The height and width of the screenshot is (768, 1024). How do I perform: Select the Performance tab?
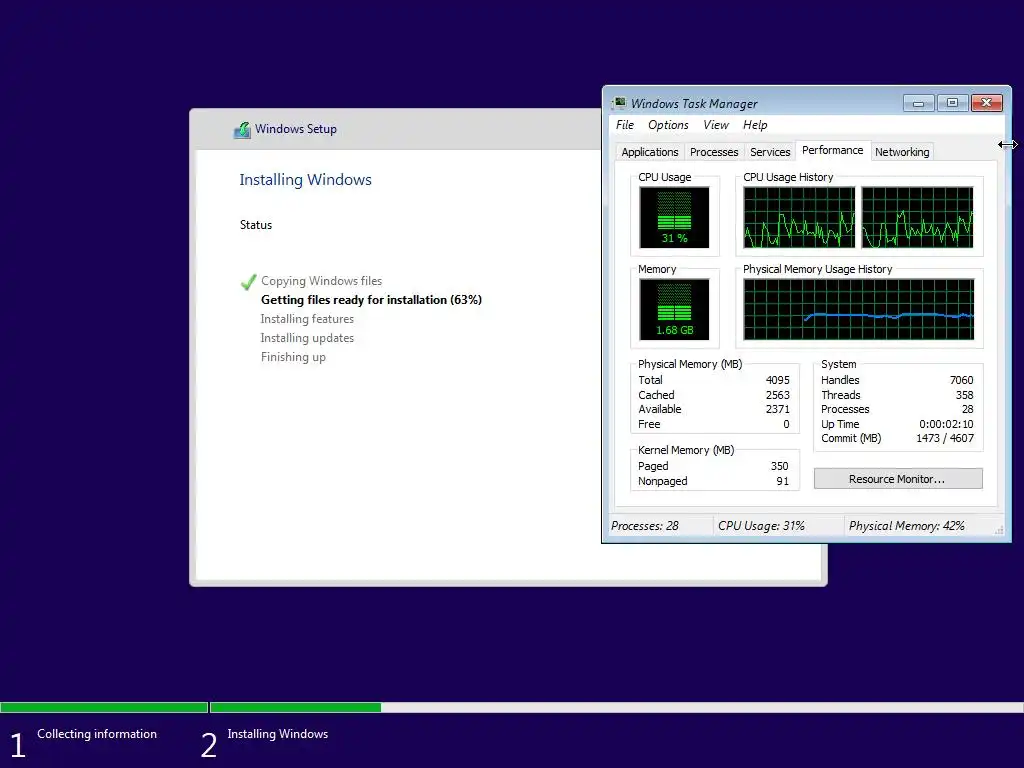coord(832,150)
